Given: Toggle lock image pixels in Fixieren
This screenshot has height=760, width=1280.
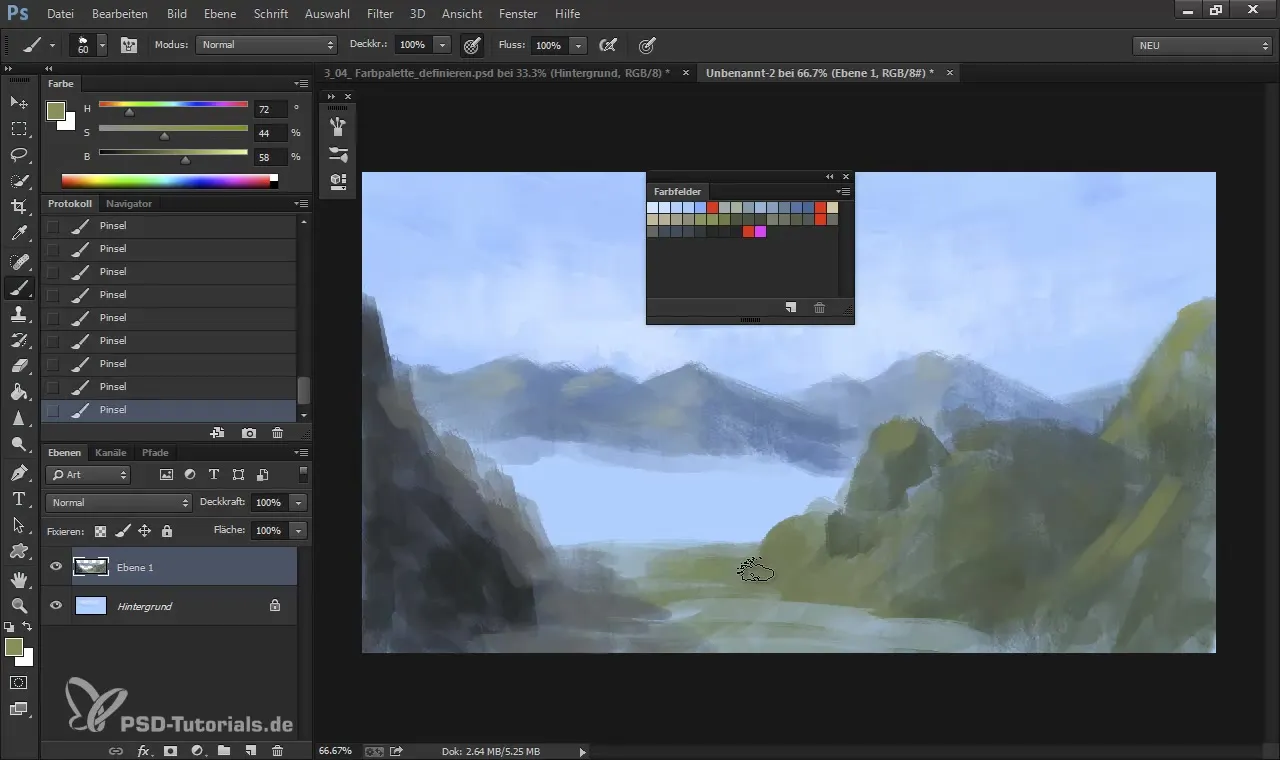Looking at the screenshot, I should pos(122,531).
